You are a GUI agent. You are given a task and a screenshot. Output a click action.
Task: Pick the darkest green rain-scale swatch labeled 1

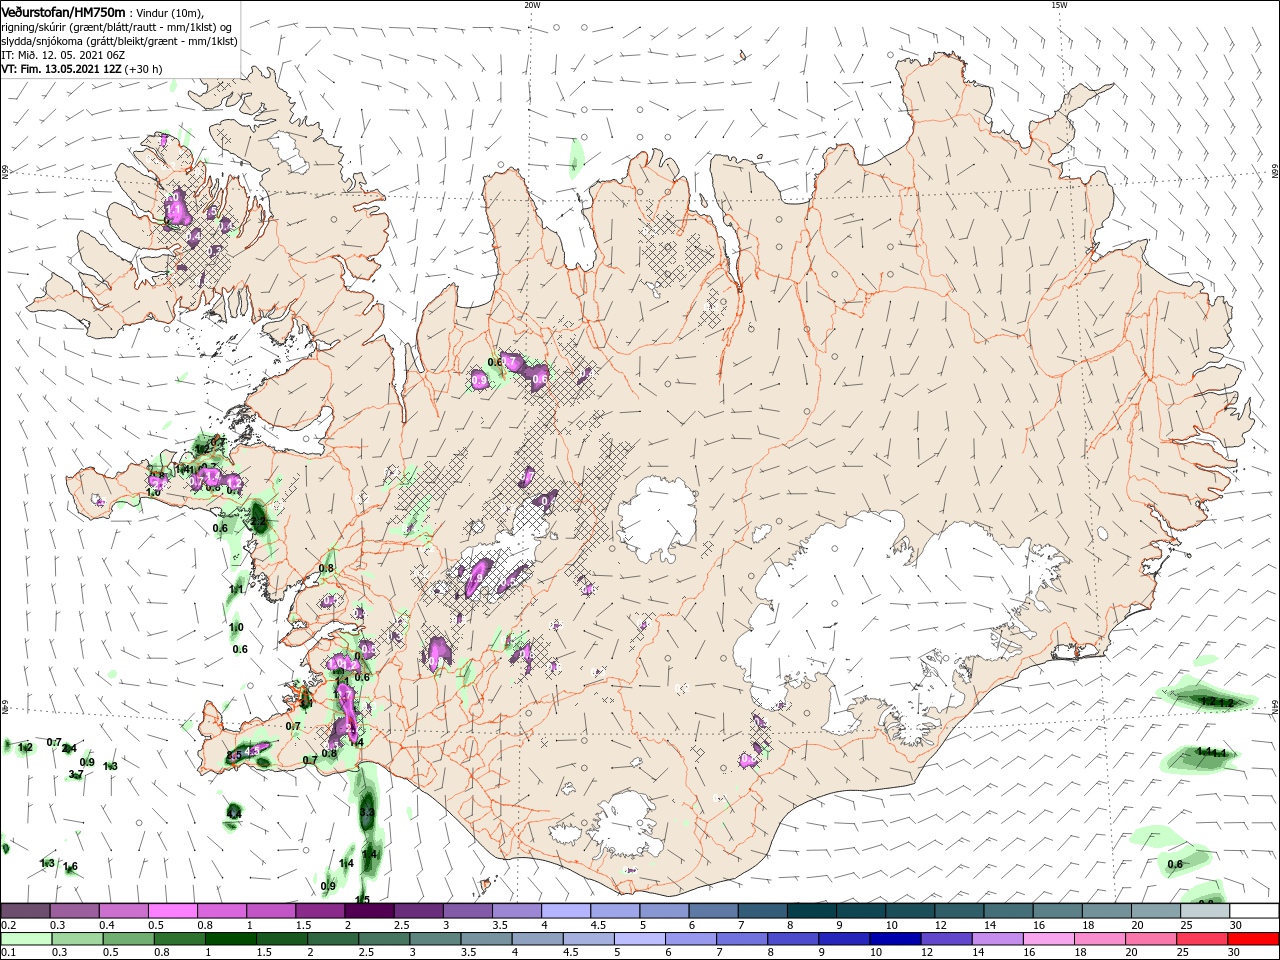231,938
